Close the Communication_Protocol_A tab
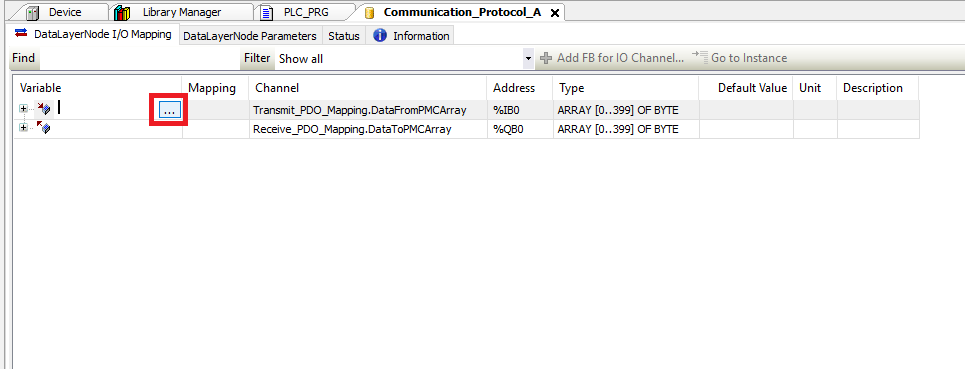 point(555,12)
